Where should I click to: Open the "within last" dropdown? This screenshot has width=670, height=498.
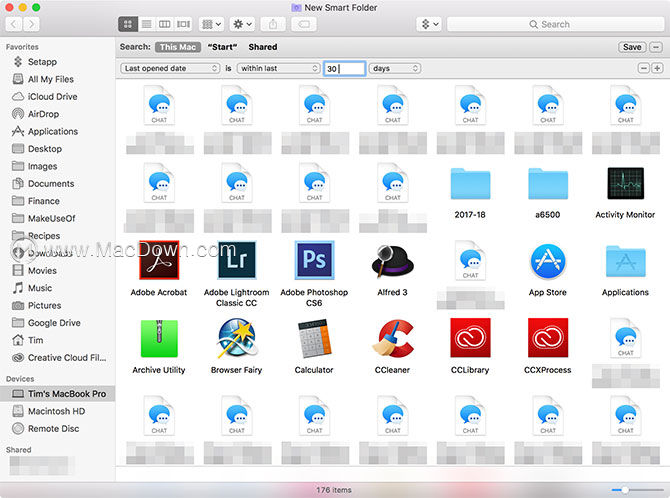click(x=279, y=68)
